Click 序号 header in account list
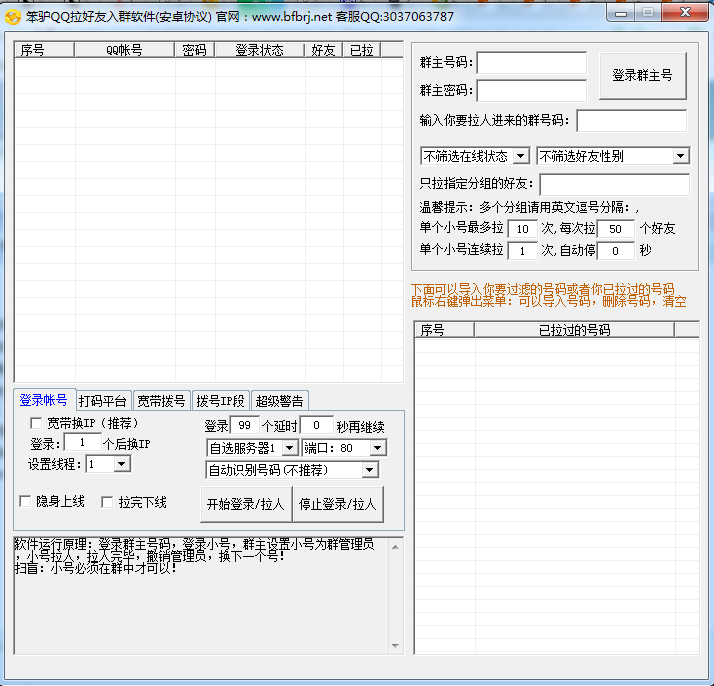Image resolution: width=714 pixels, height=686 pixels. point(44,50)
